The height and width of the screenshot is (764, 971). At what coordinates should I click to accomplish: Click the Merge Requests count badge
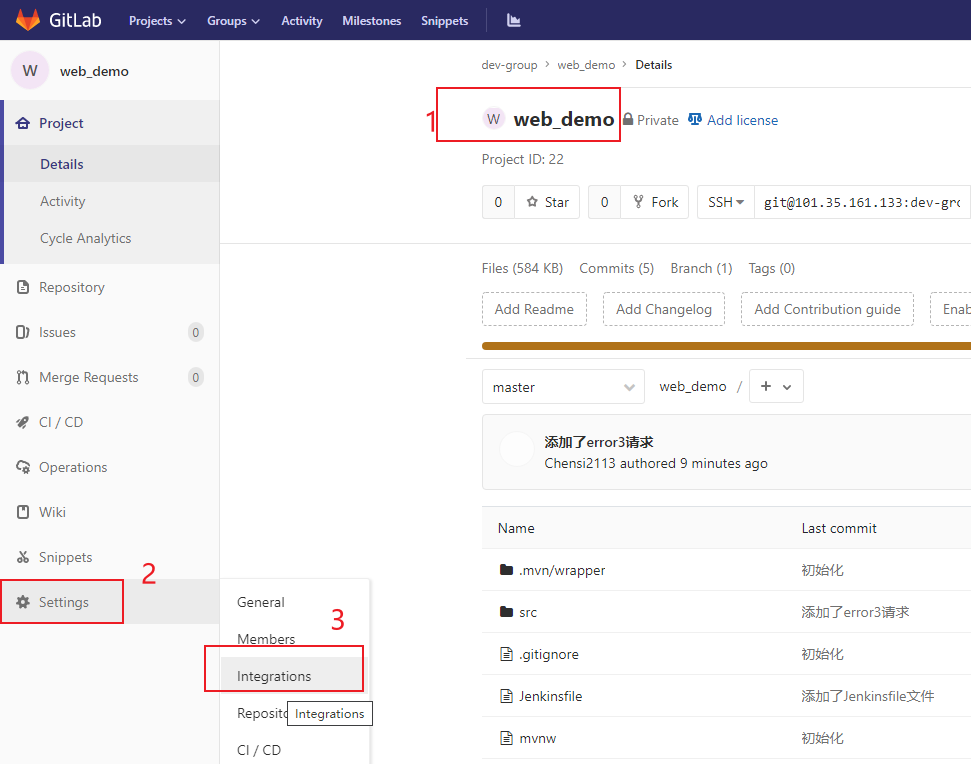click(x=195, y=377)
